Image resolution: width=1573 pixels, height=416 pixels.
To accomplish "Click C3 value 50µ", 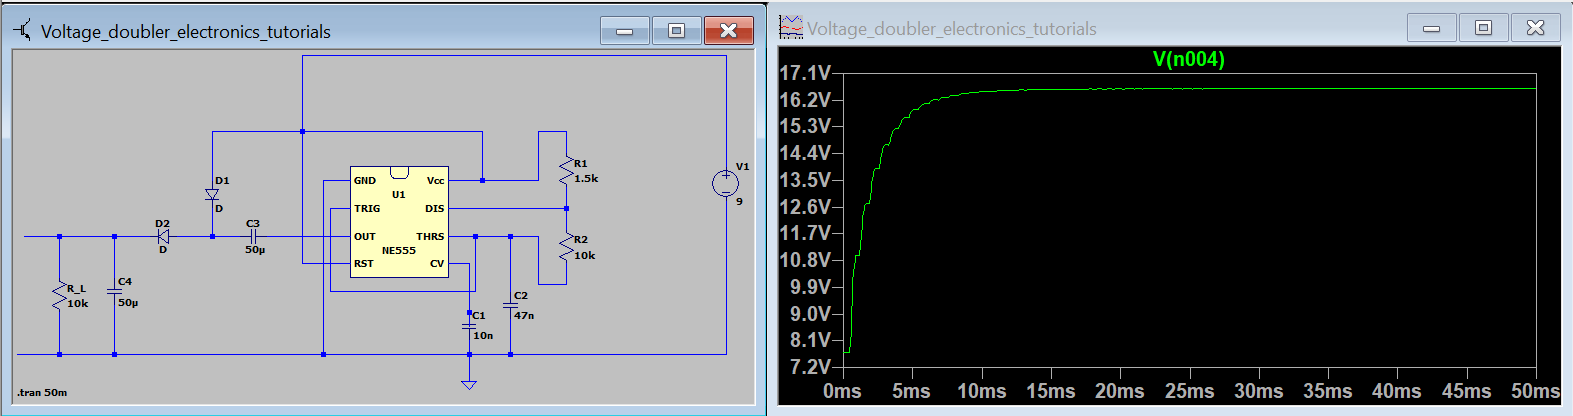I will (x=255, y=250).
